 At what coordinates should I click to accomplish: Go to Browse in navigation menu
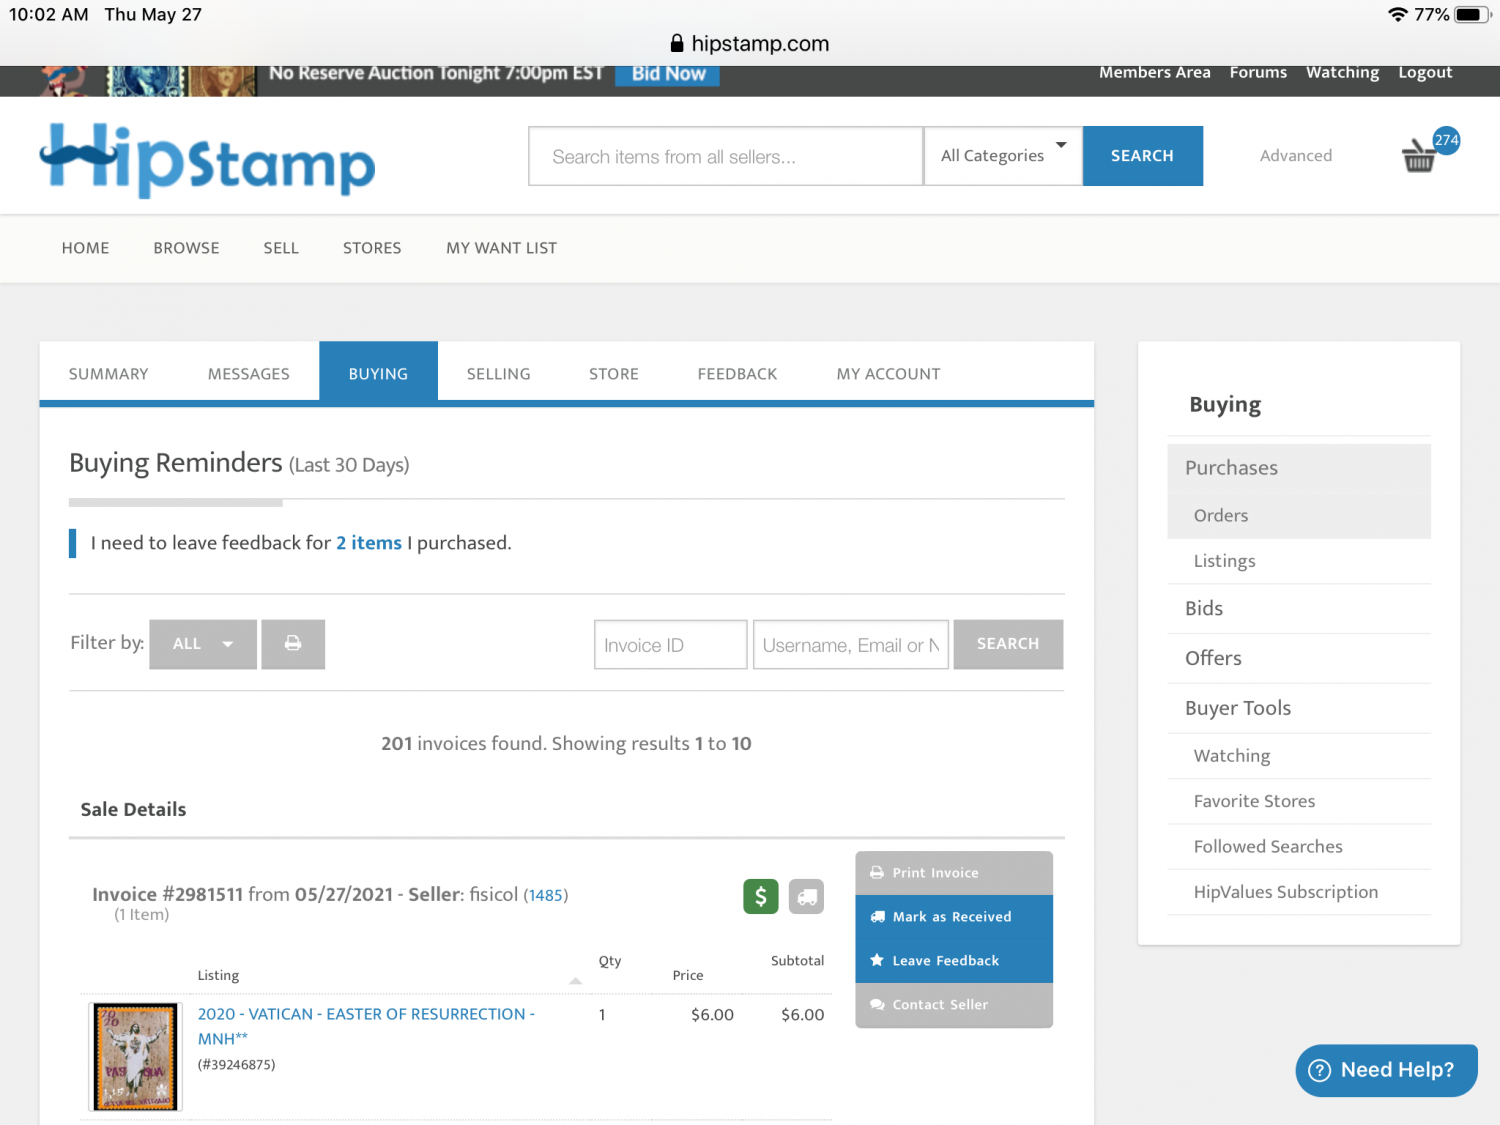click(186, 248)
